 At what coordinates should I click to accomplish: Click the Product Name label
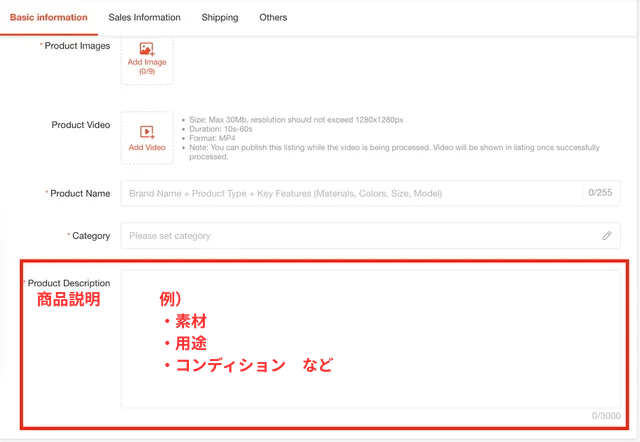[x=80, y=193]
